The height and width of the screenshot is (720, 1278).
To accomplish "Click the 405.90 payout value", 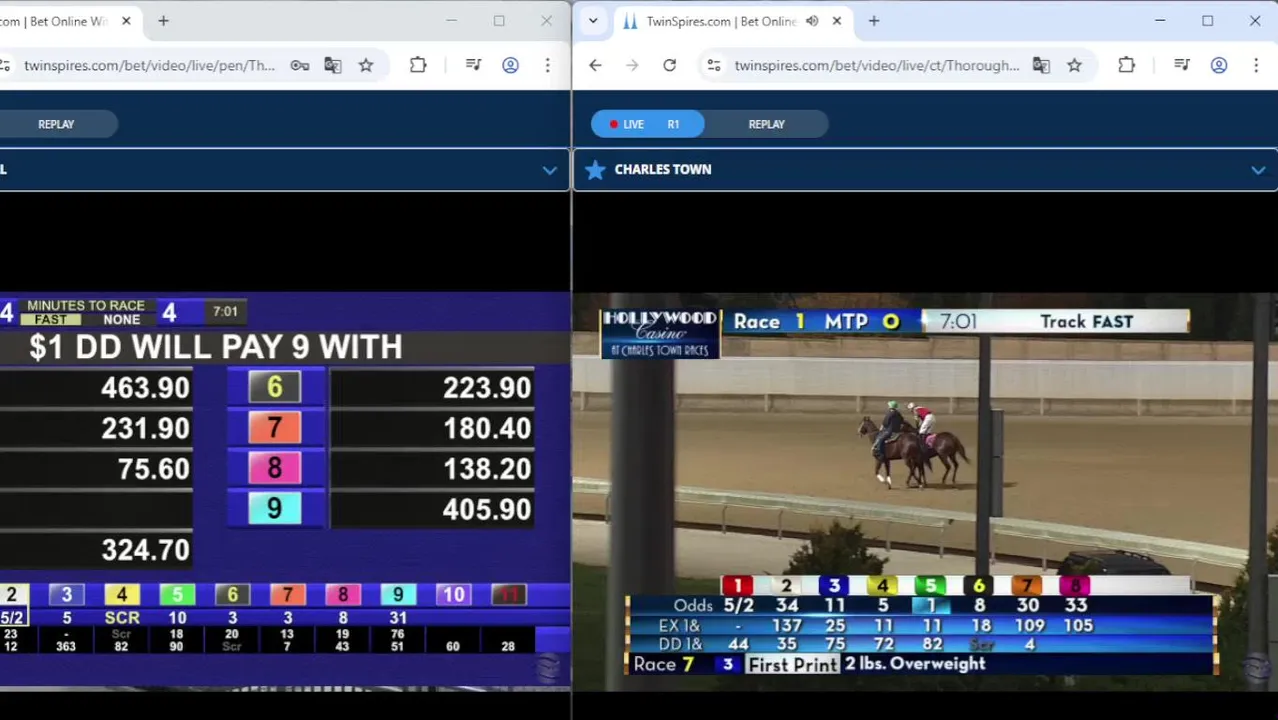I will click(487, 510).
